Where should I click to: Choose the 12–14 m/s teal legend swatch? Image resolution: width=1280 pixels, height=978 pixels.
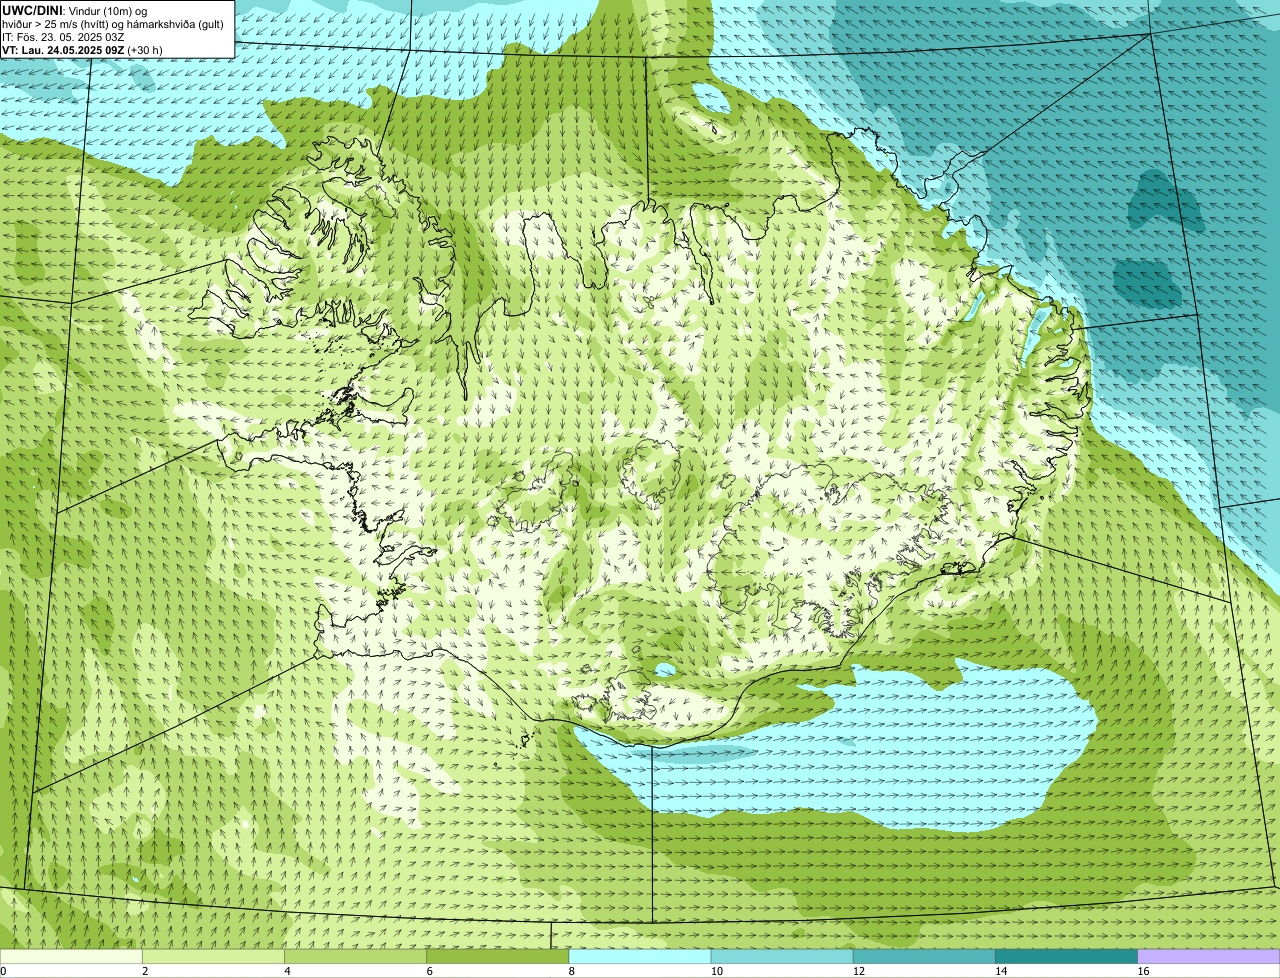tap(924, 957)
